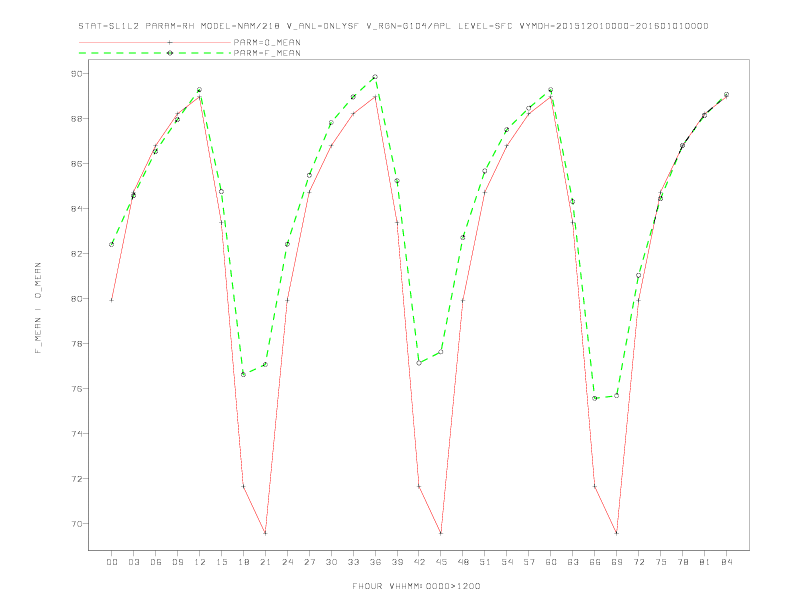Click the red O_MEAN minimum point at hour 21
This screenshot has height=612, width=792.
pyautogui.click(x=265, y=533)
